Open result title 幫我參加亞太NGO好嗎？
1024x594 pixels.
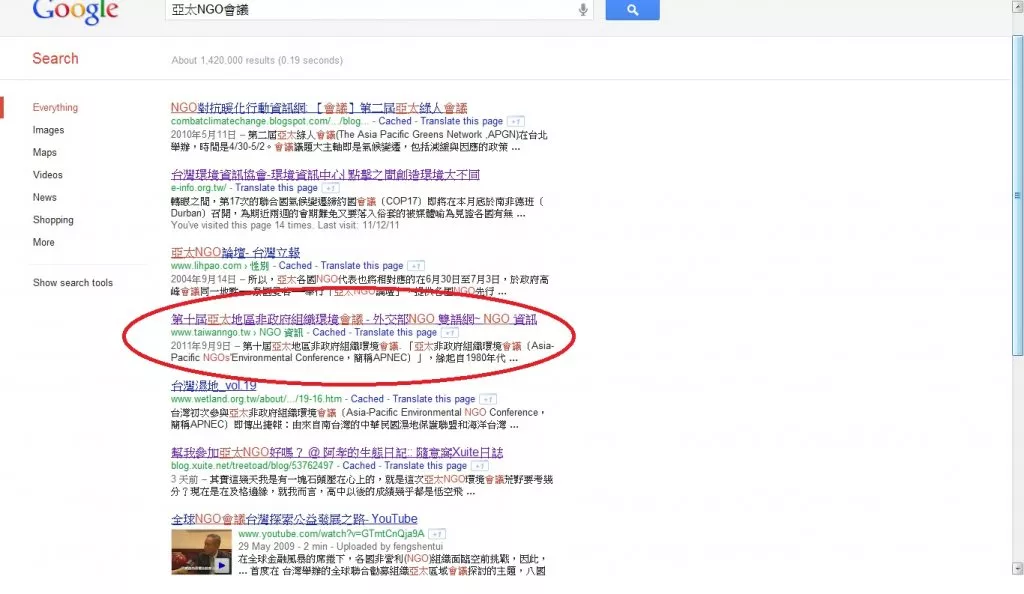(337, 452)
